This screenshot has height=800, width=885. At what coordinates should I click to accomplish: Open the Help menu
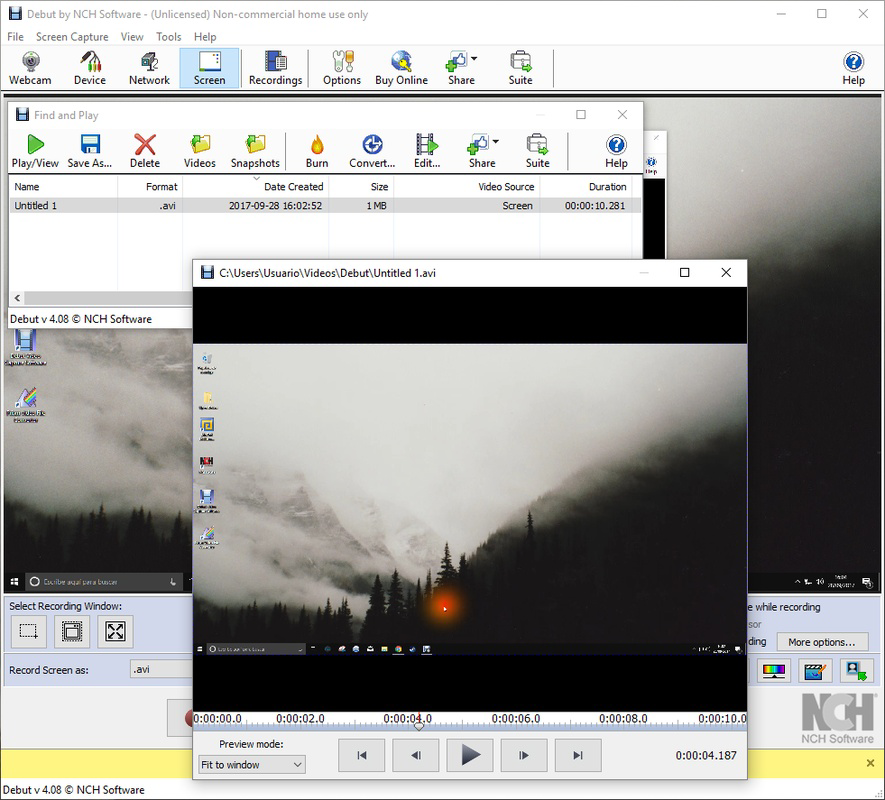(205, 37)
